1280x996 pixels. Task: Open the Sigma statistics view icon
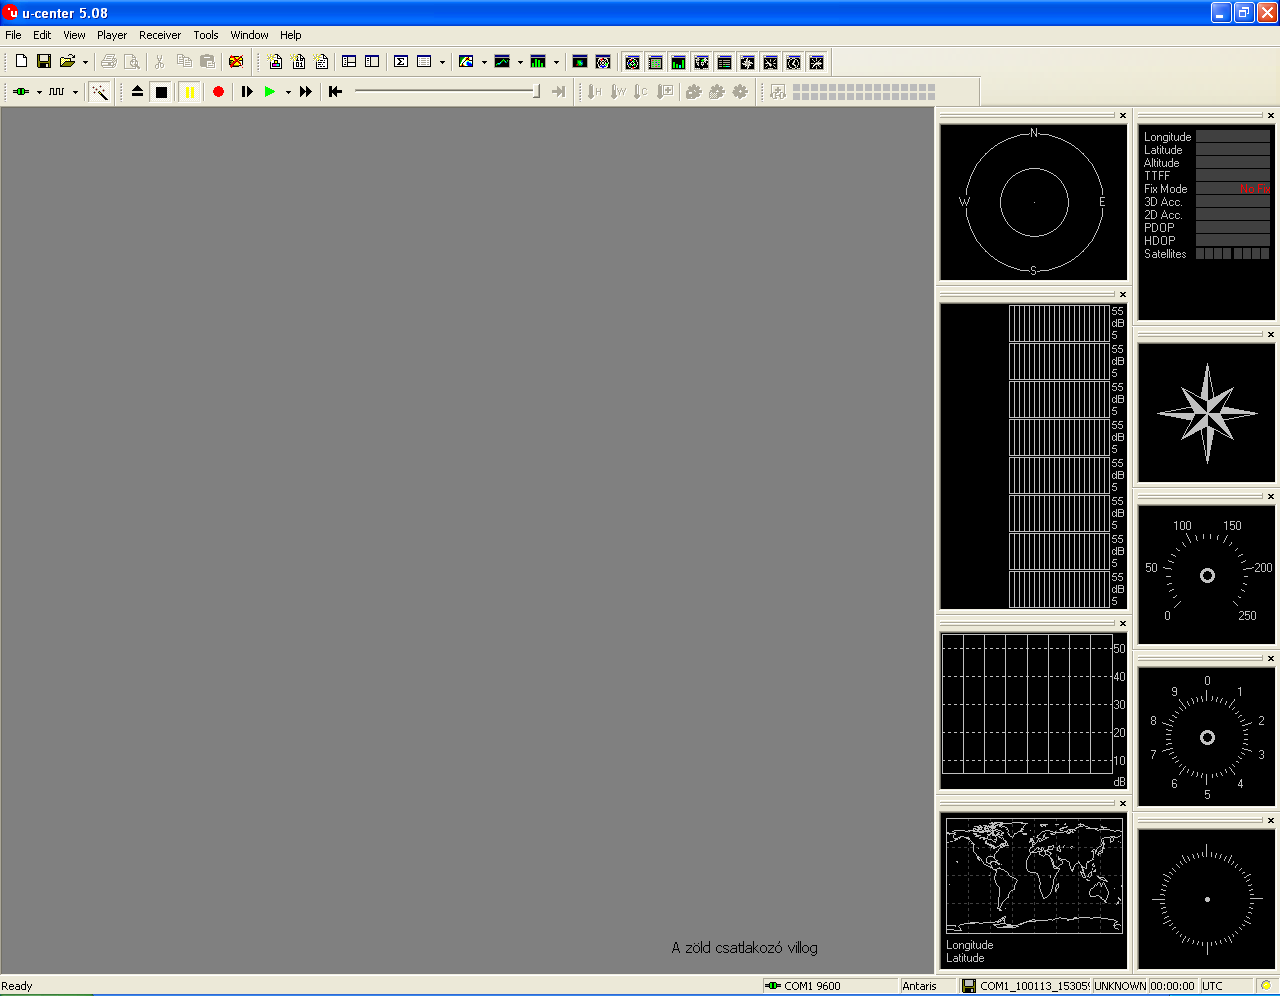pyautogui.click(x=401, y=62)
